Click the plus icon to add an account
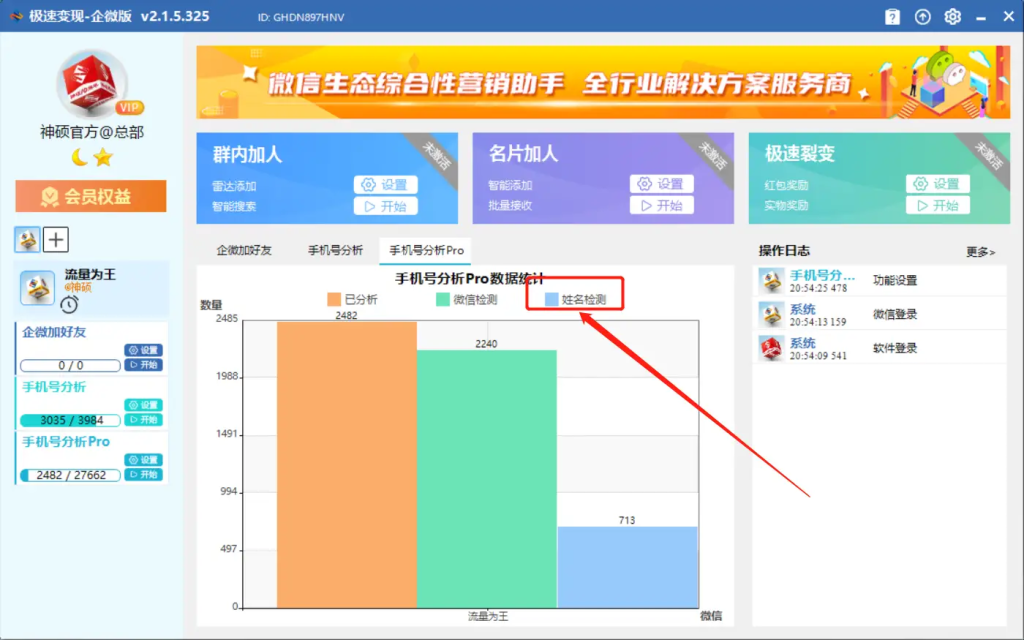Screen dimensions: 1024x640 (56, 239)
